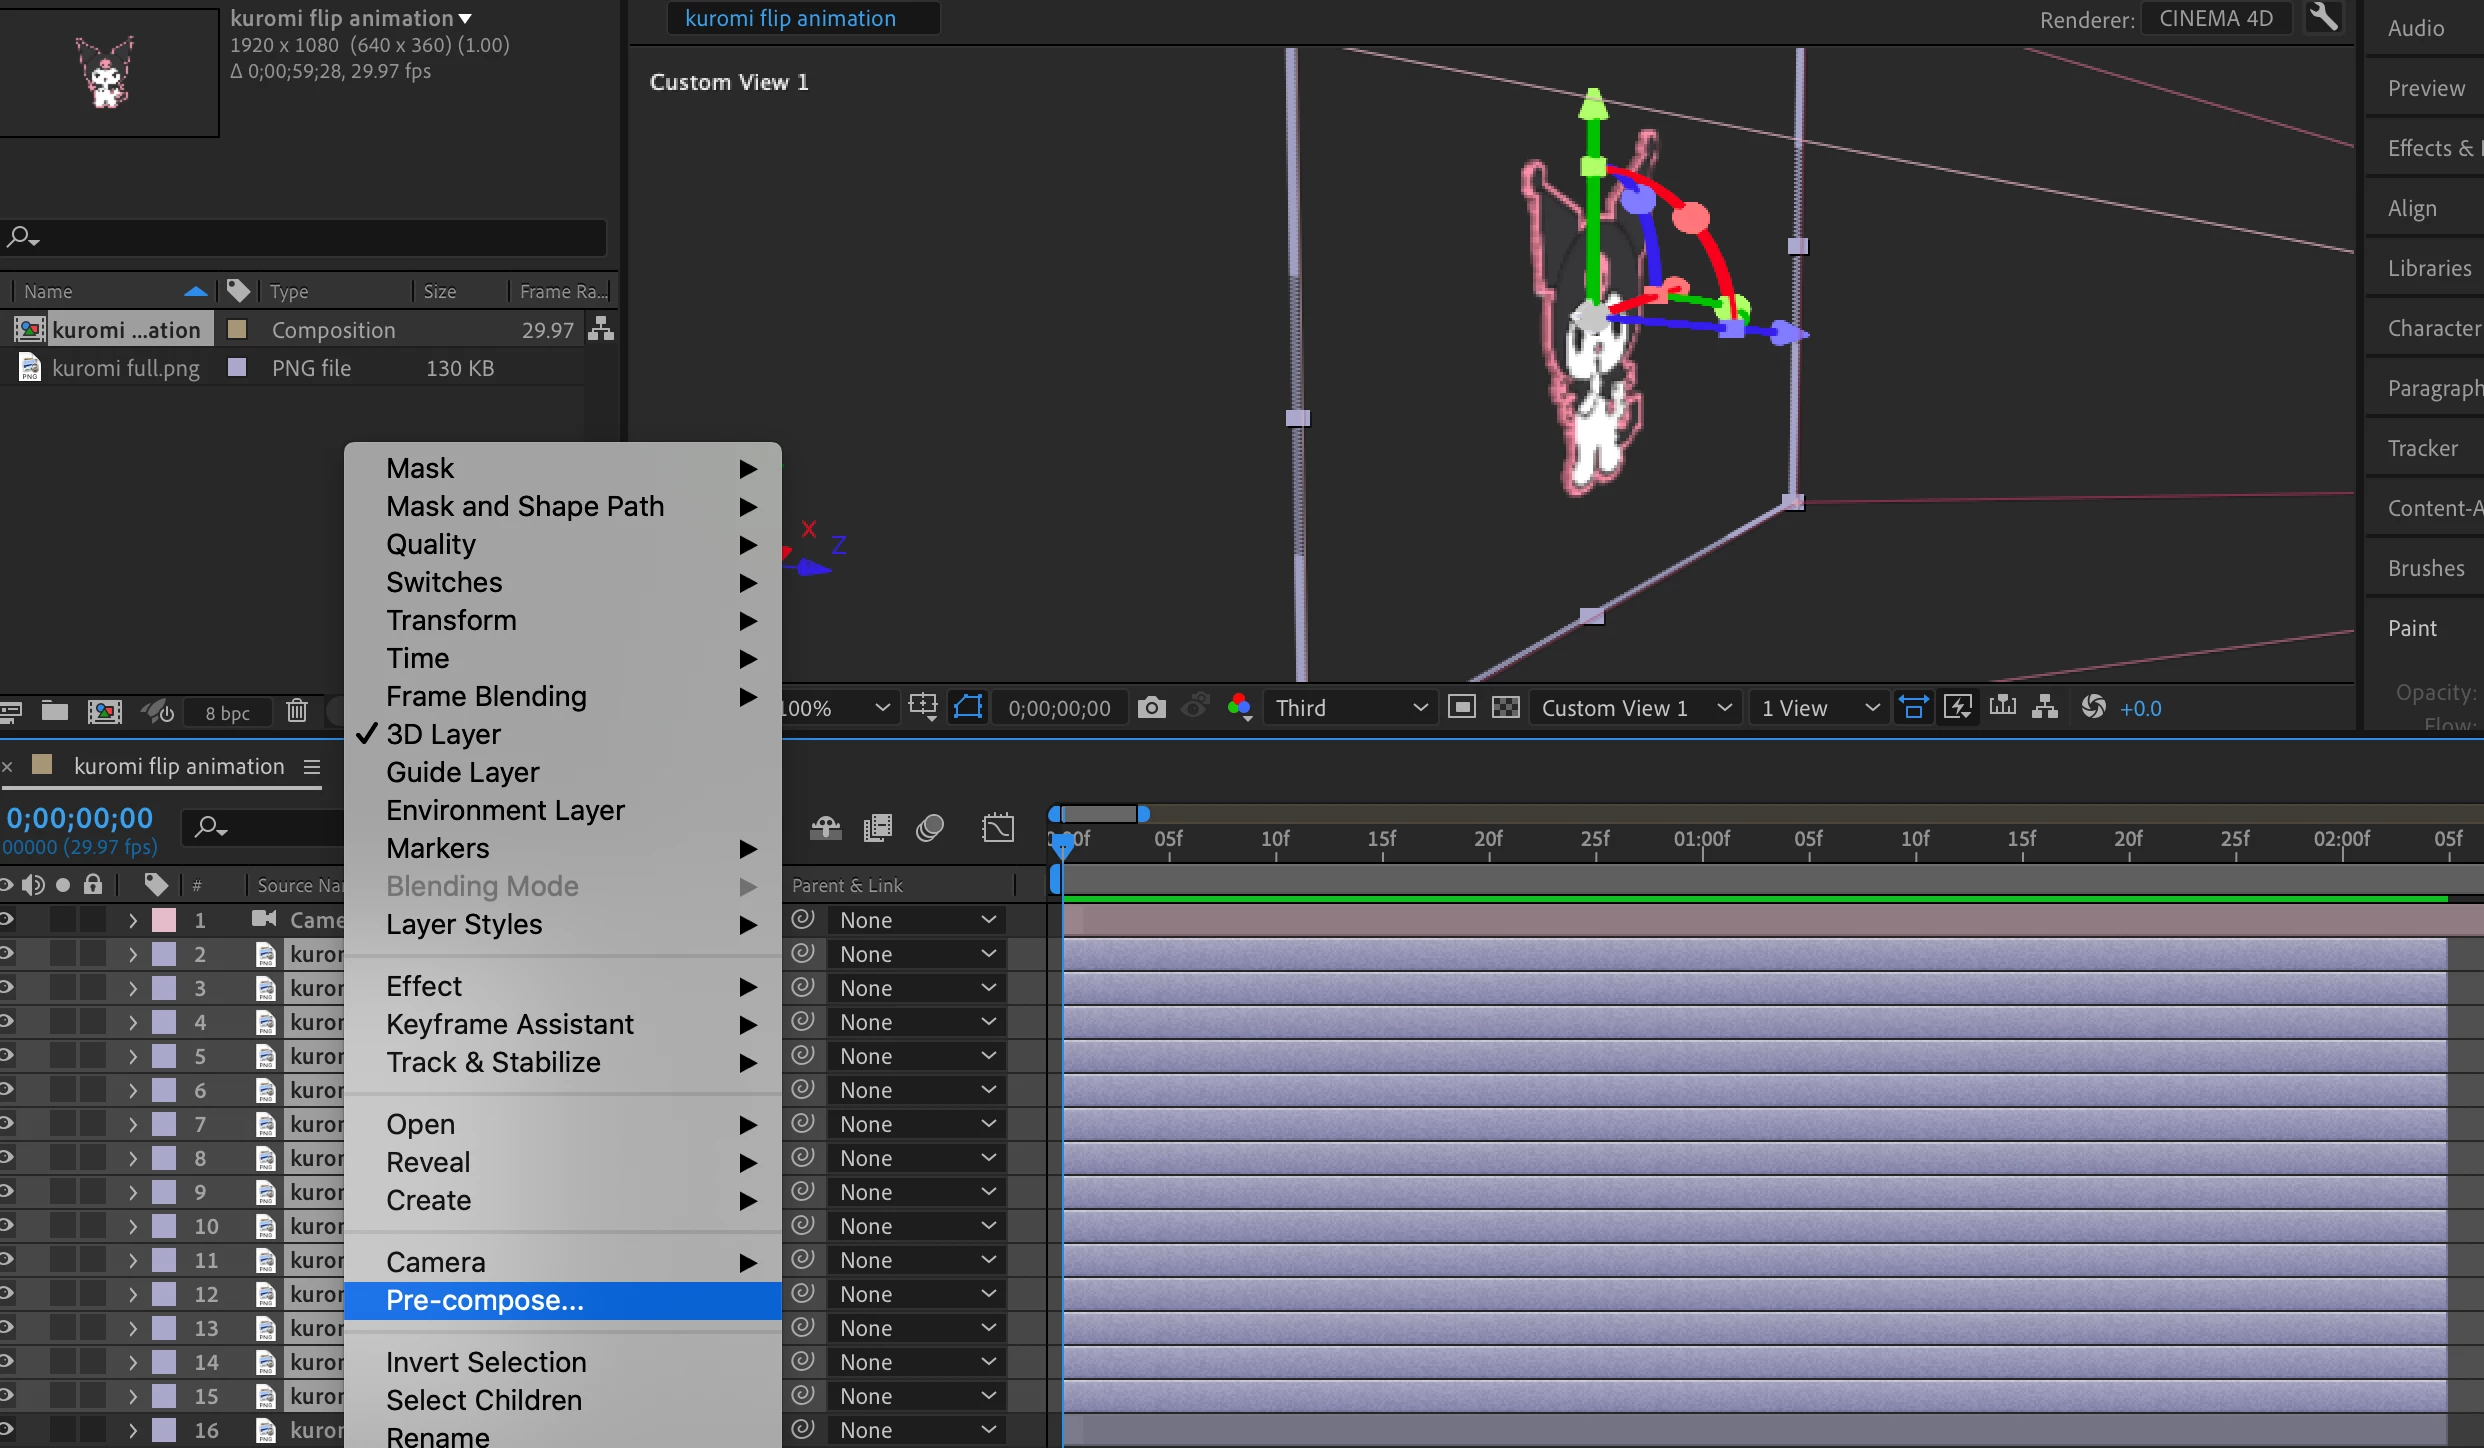The width and height of the screenshot is (2484, 1448).
Task: Open the Third resolution dropdown
Action: [x=1350, y=708]
